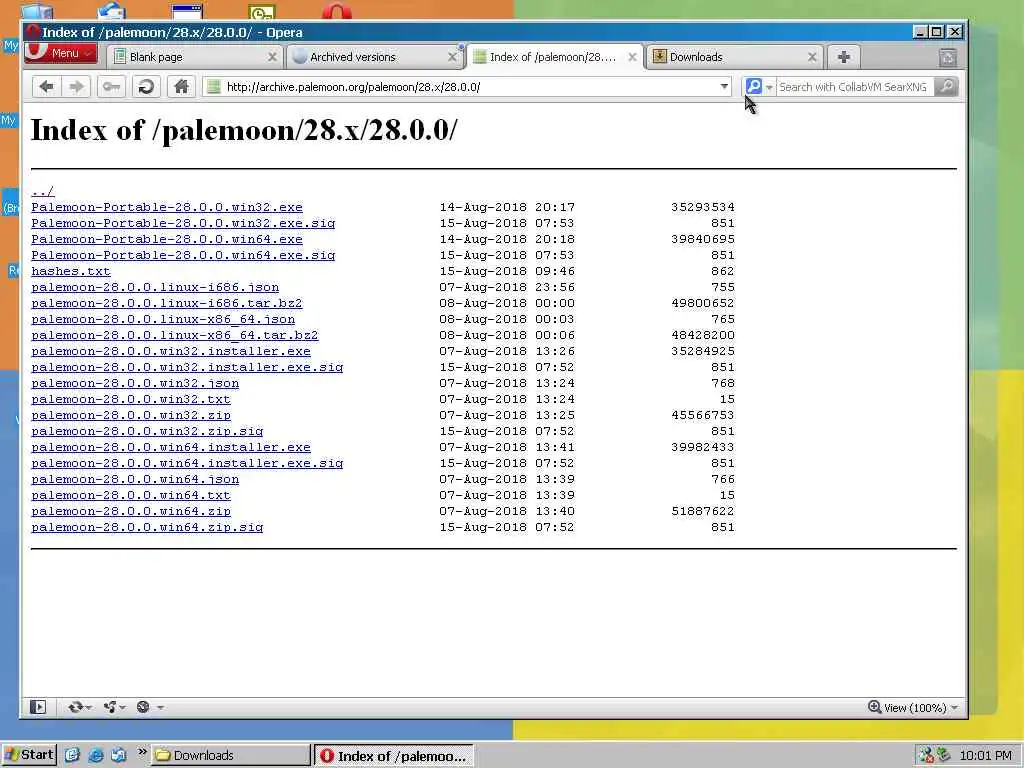Close the Blank page tab
Image resolution: width=1024 pixels, height=768 pixels.
(x=272, y=57)
